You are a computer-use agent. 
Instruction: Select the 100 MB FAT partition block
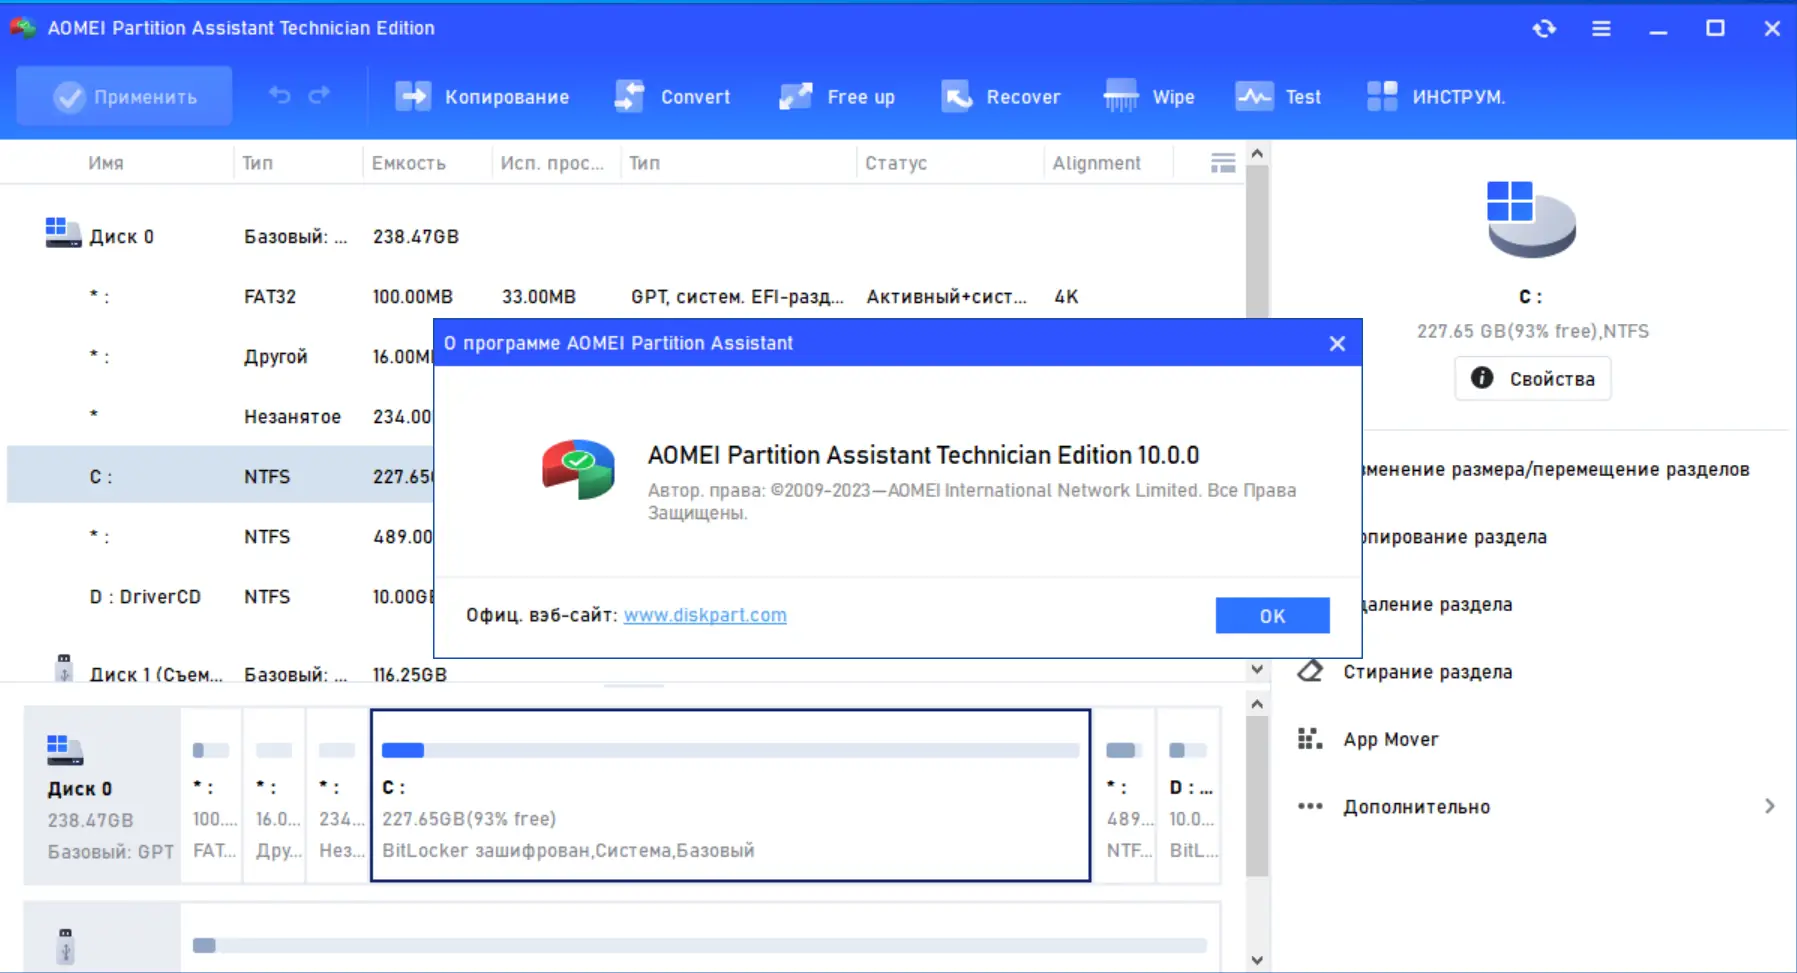(212, 795)
